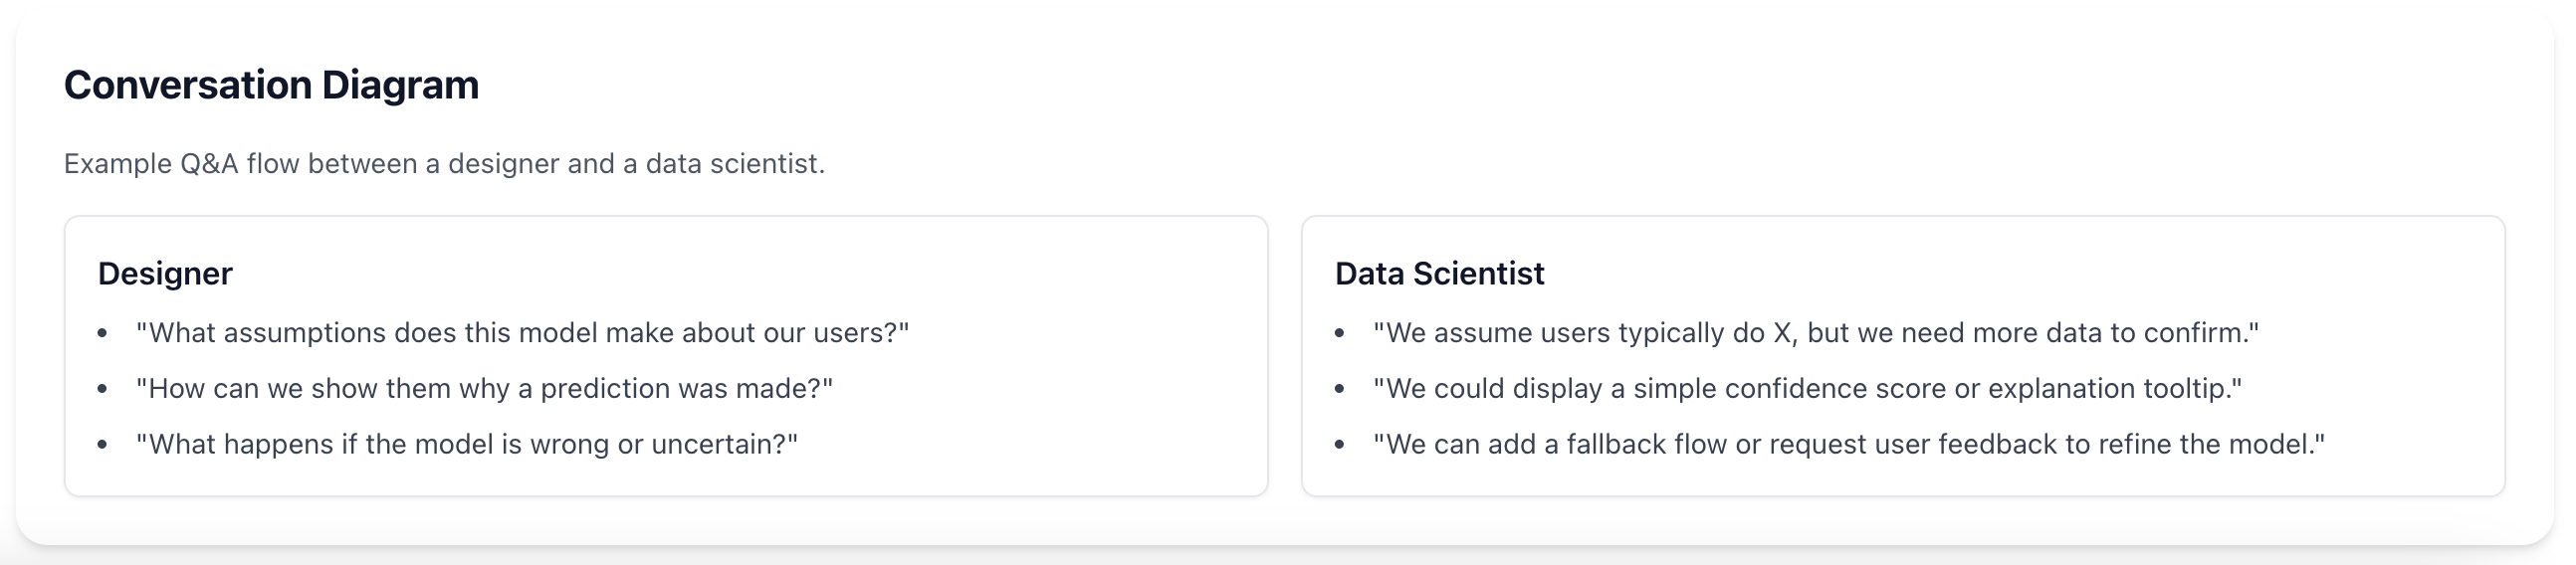Image resolution: width=2576 pixels, height=565 pixels.
Task: Click the Conversation Diagram heading
Action: click(271, 85)
